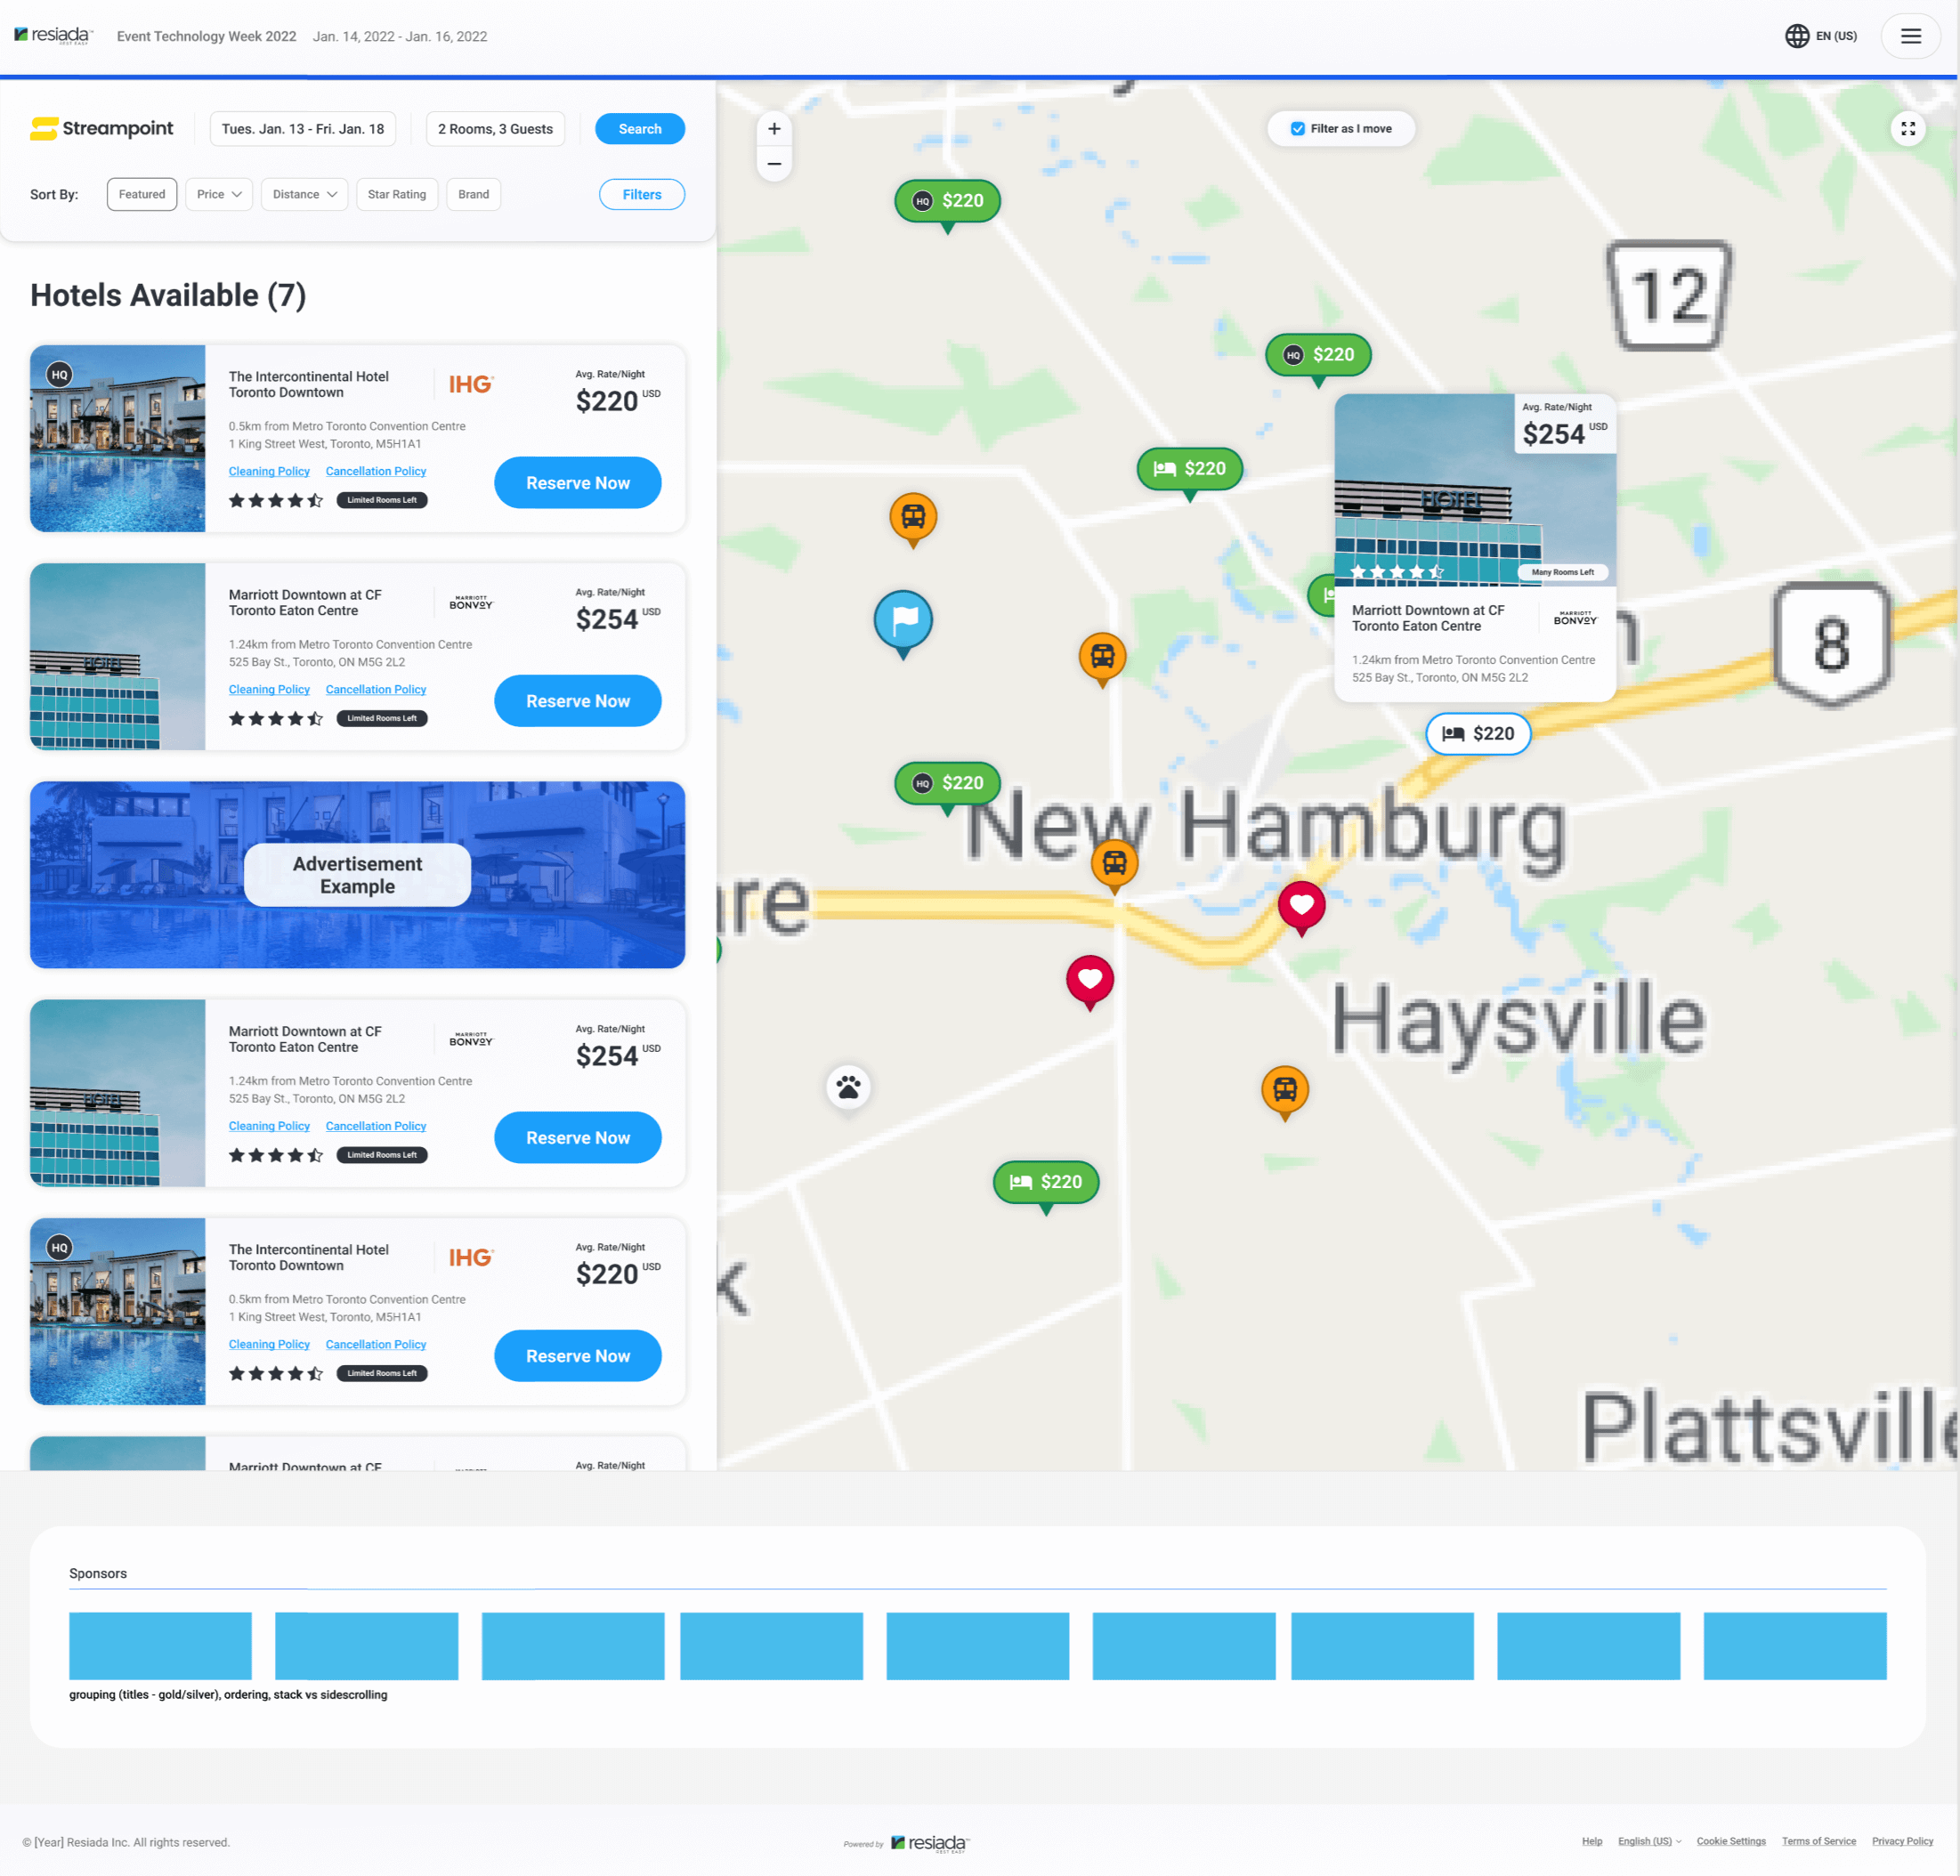Click the date range field Jan. 13 - Jan. 18
The width and height of the screenshot is (1960, 1876).
coord(302,129)
